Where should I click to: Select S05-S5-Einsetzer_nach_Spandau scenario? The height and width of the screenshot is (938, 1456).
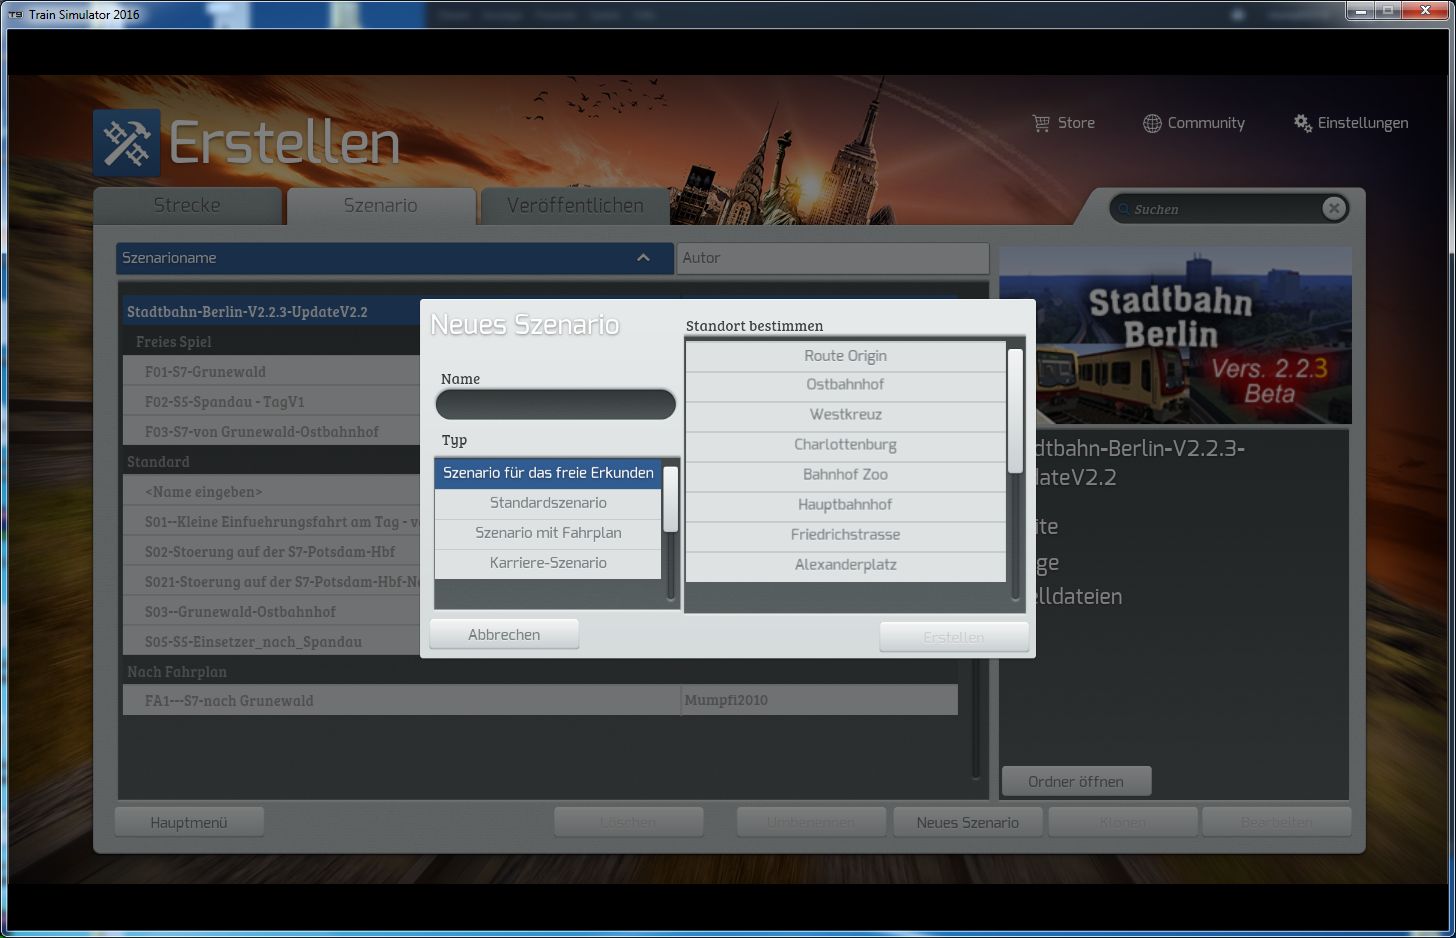click(271, 641)
